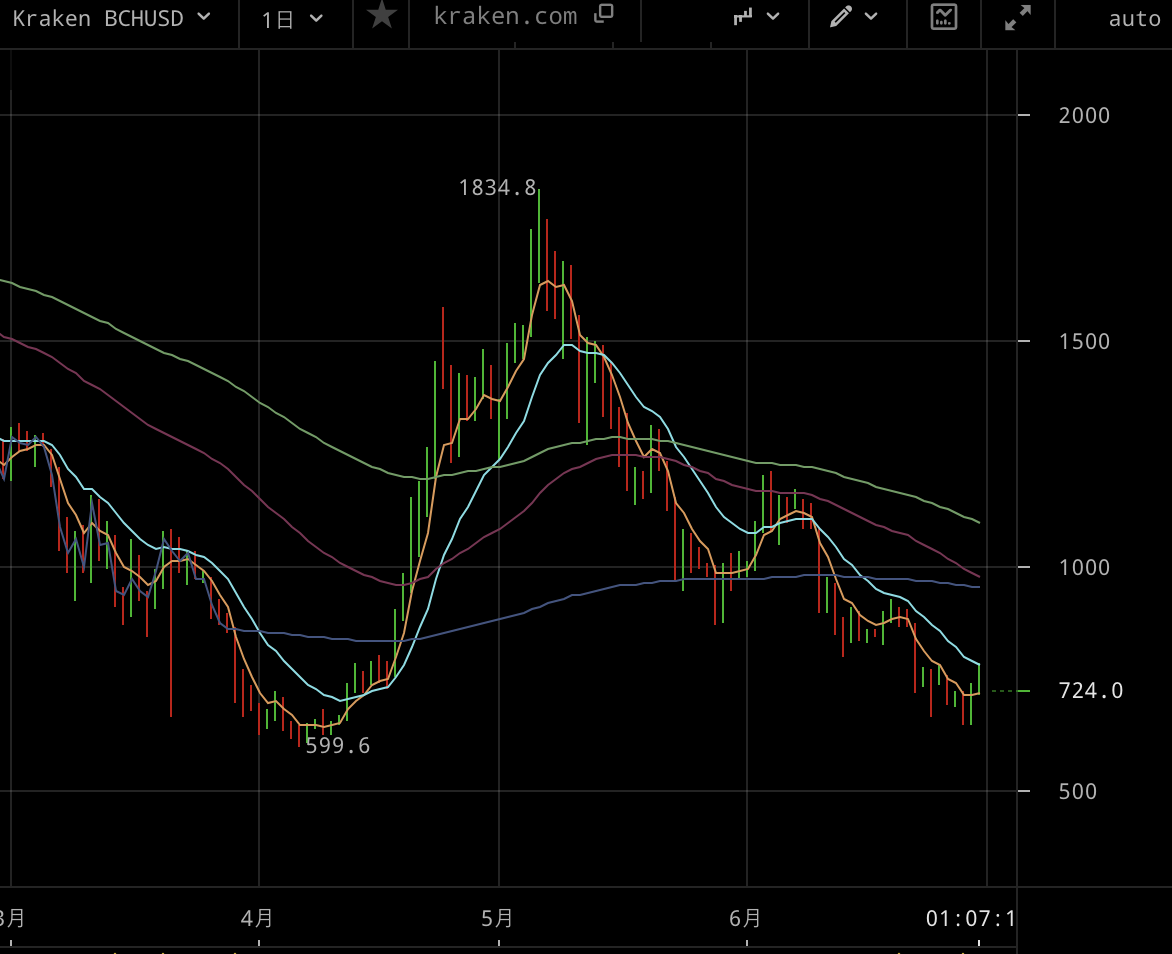
Task: Click the open-in-new-window icon beside kraken.com
Action: coord(604,13)
